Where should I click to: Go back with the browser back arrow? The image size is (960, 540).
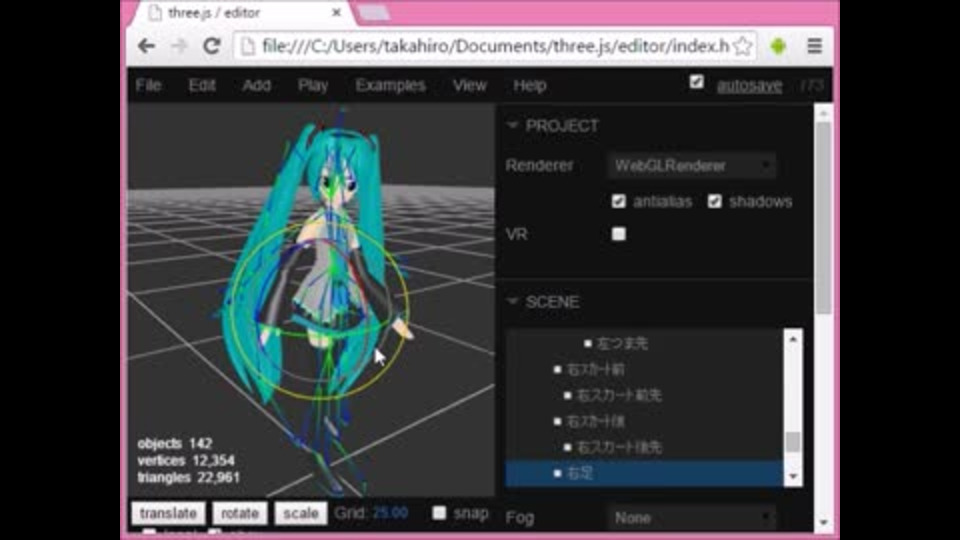pos(146,46)
